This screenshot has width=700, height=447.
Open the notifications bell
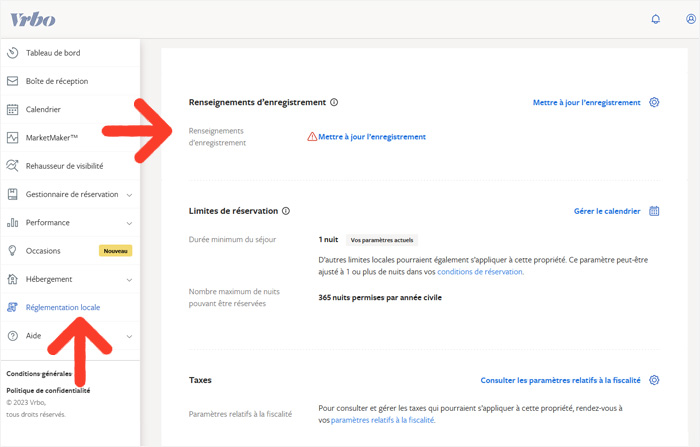click(655, 19)
